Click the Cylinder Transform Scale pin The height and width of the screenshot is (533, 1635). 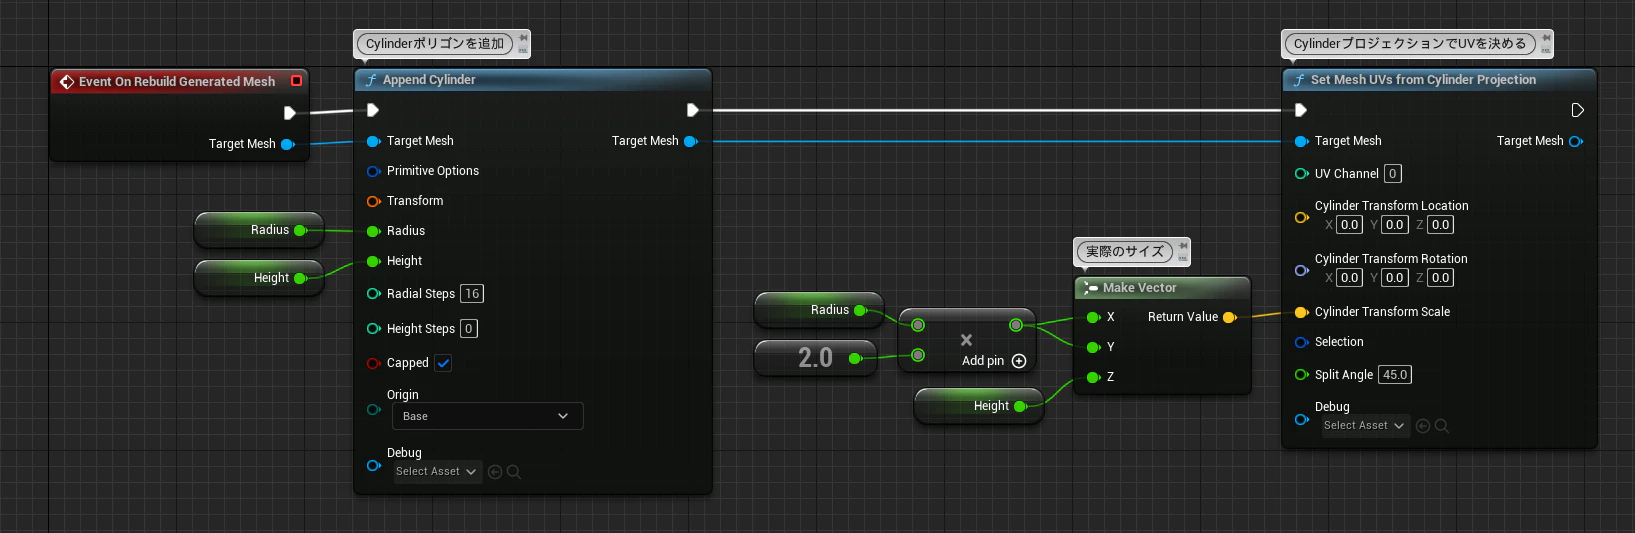[1302, 313]
